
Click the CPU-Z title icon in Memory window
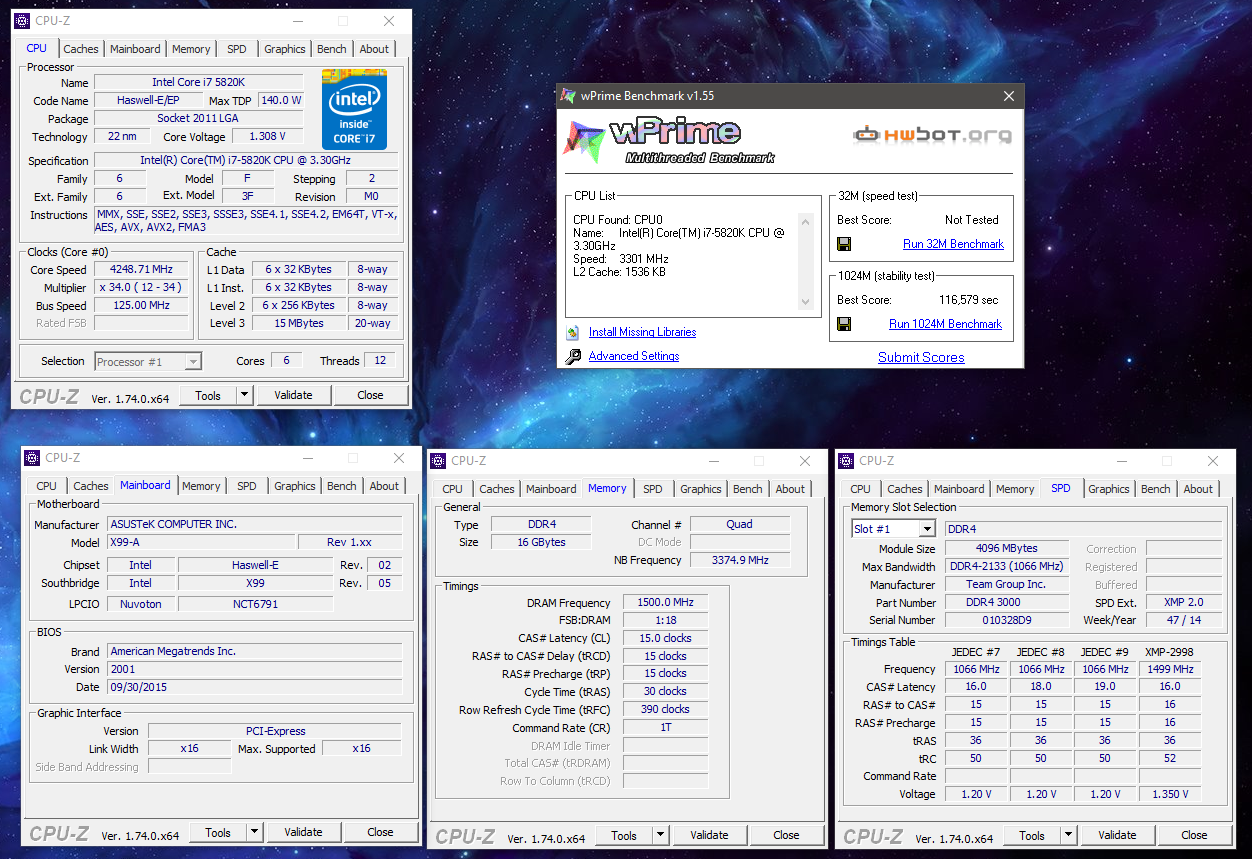click(x=439, y=461)
